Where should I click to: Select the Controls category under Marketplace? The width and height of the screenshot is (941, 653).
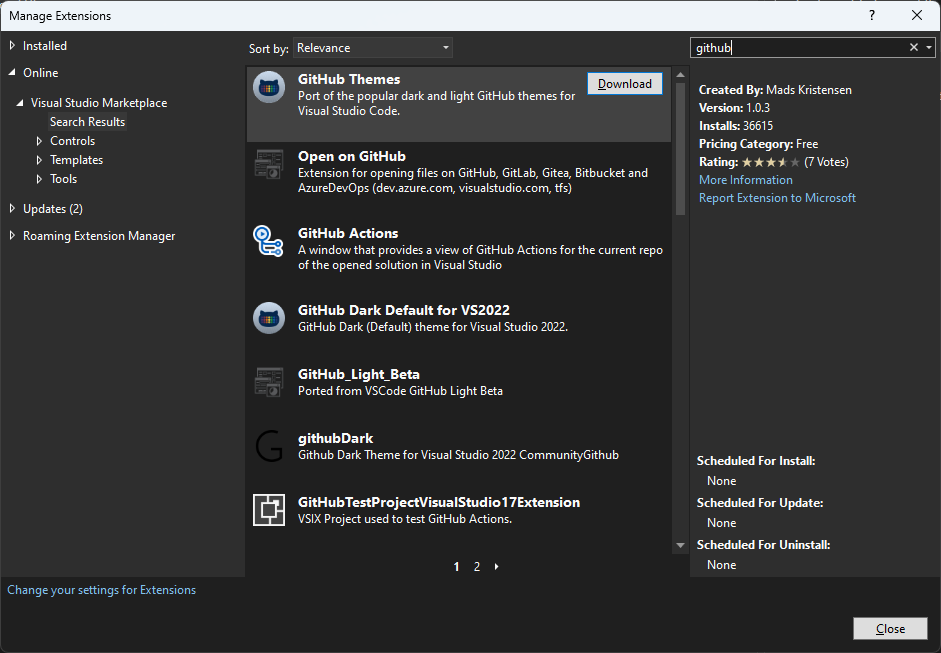71,140
